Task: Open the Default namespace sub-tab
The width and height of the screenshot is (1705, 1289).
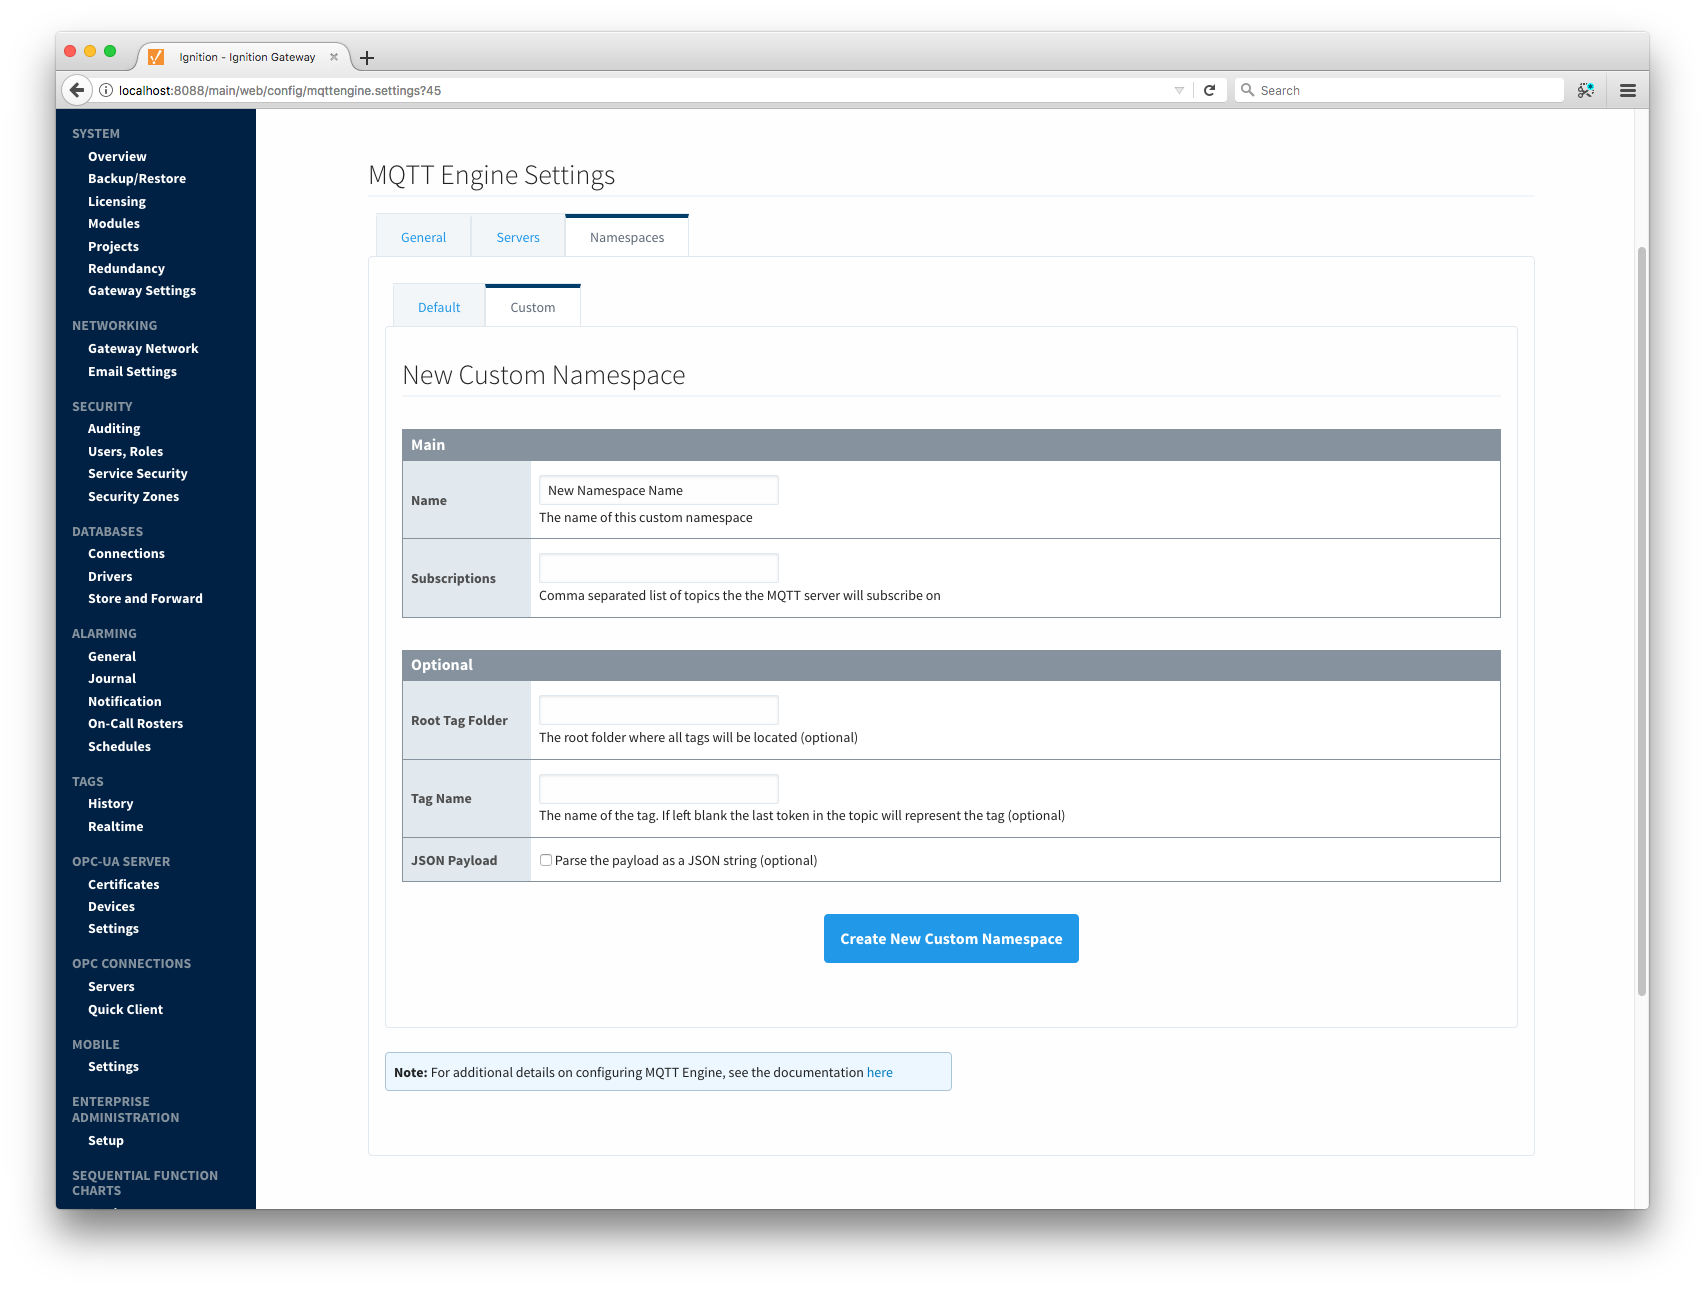Action: click(439, 307)
